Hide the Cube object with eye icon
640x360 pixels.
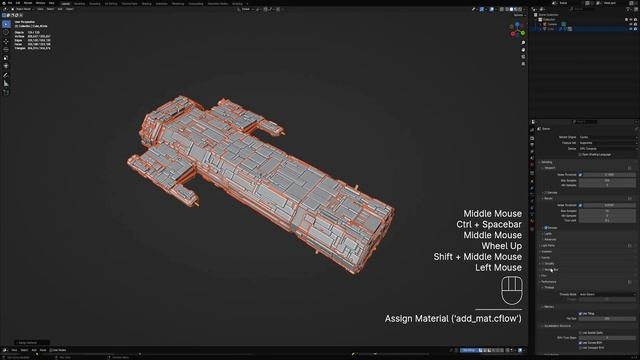(x=631, y=29)
